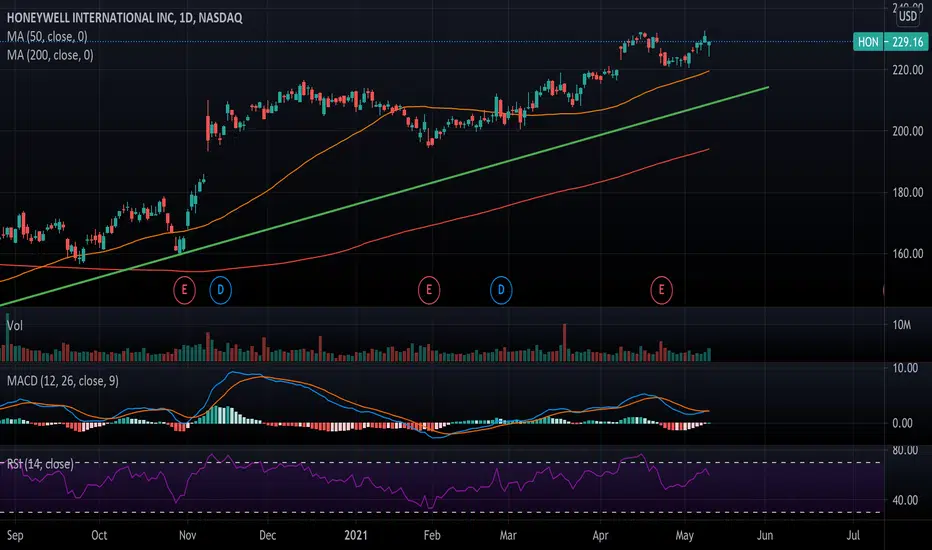Click the Oct label on time axis
This screenshot has width=932, height=550.
tap(99, 535)
